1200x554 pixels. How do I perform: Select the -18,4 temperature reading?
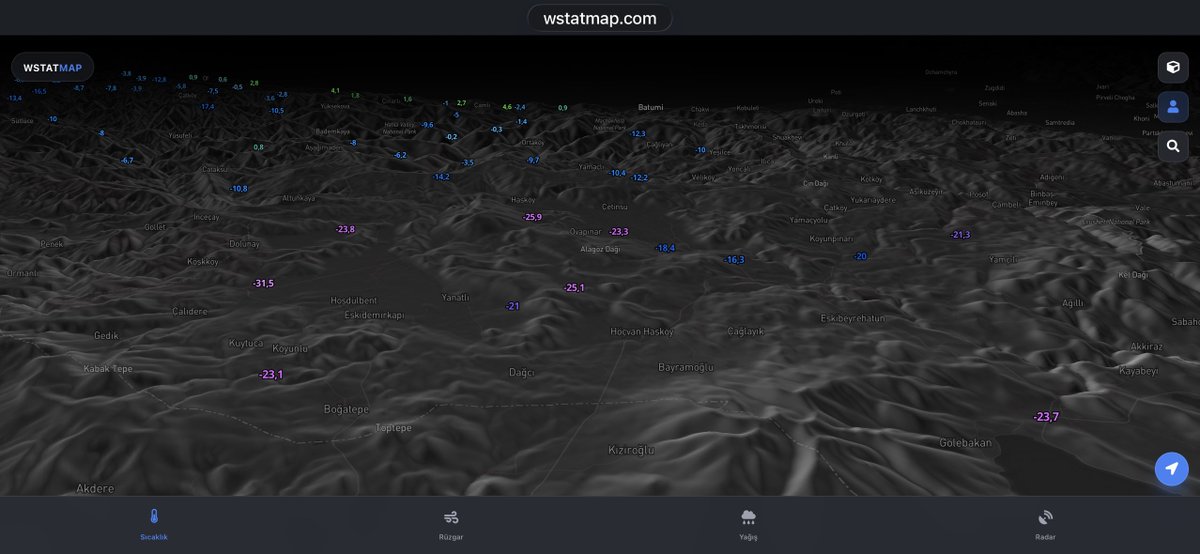[665, 248]
